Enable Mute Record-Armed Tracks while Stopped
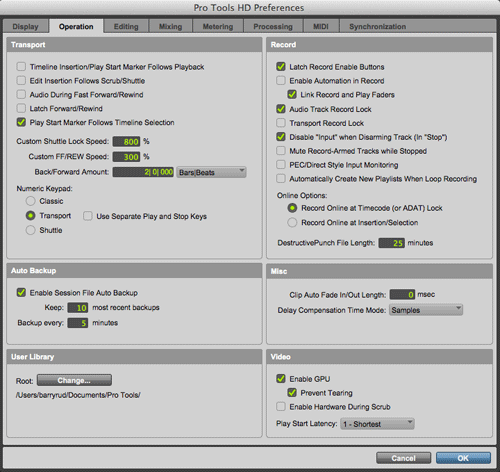The height and width of the screenshot is (472, 500). [x=281, y=151]
